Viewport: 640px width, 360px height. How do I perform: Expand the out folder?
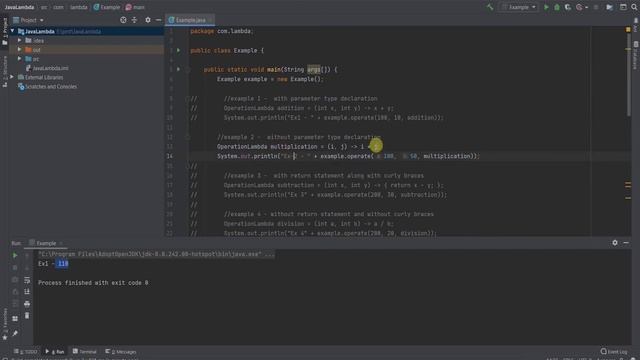(19, 49)
